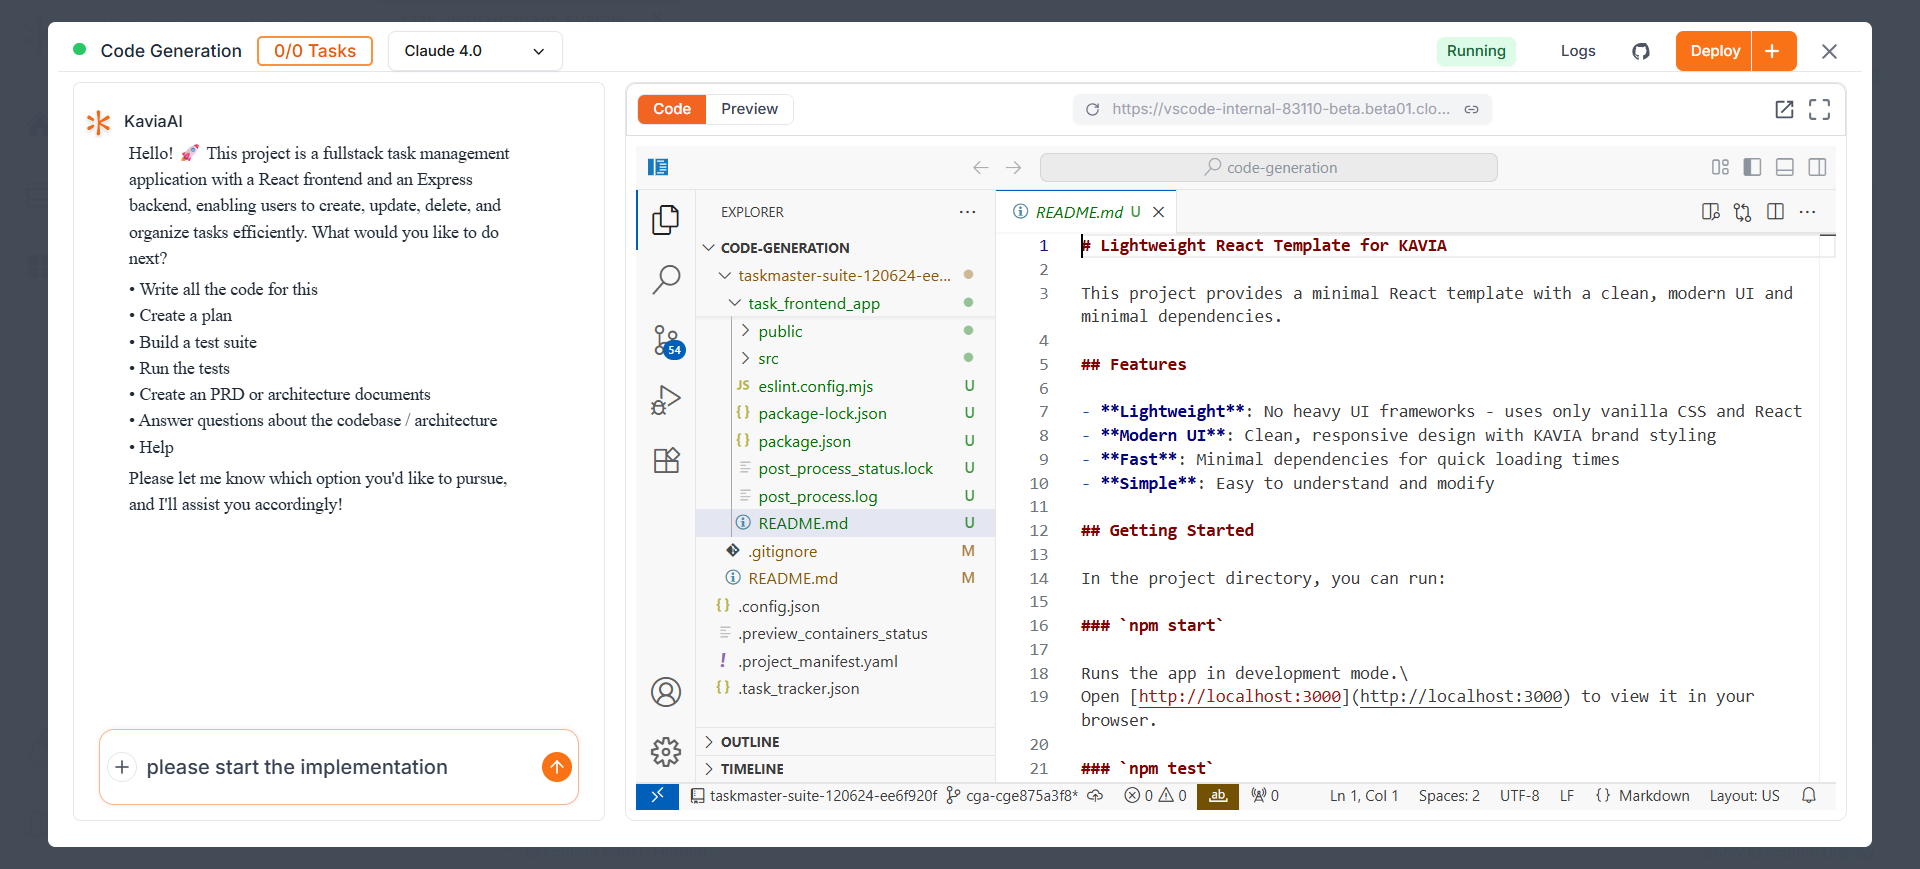Publish branch cloud icon in status bar
The width and height of the screenshot is (1920, 869).
1095,796
